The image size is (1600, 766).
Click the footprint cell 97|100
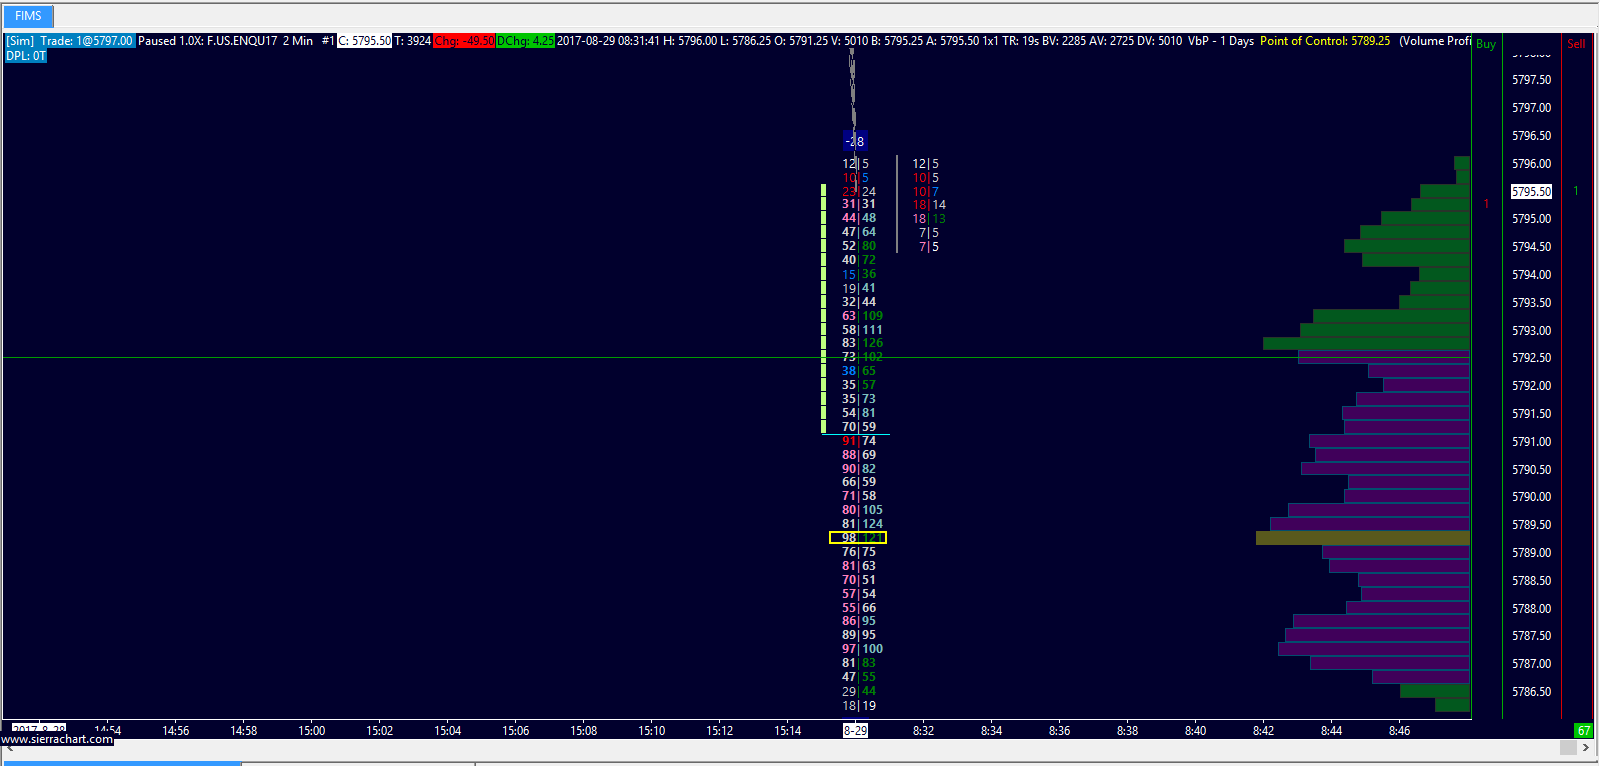point(862,649)
